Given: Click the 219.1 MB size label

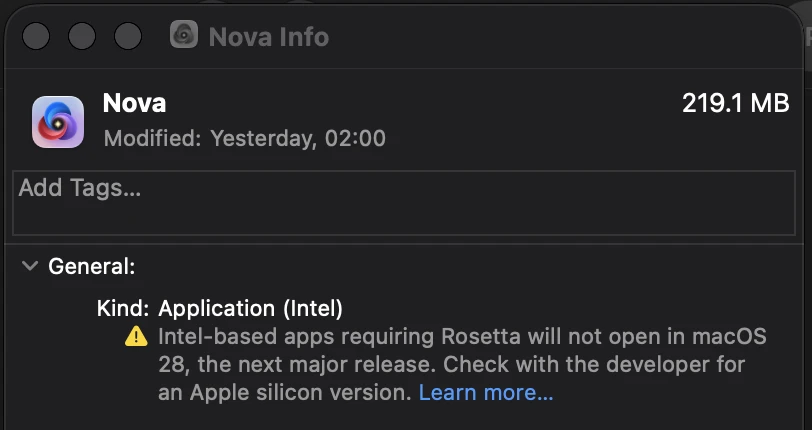Looking at the screenshot, I should coord(735,103).
